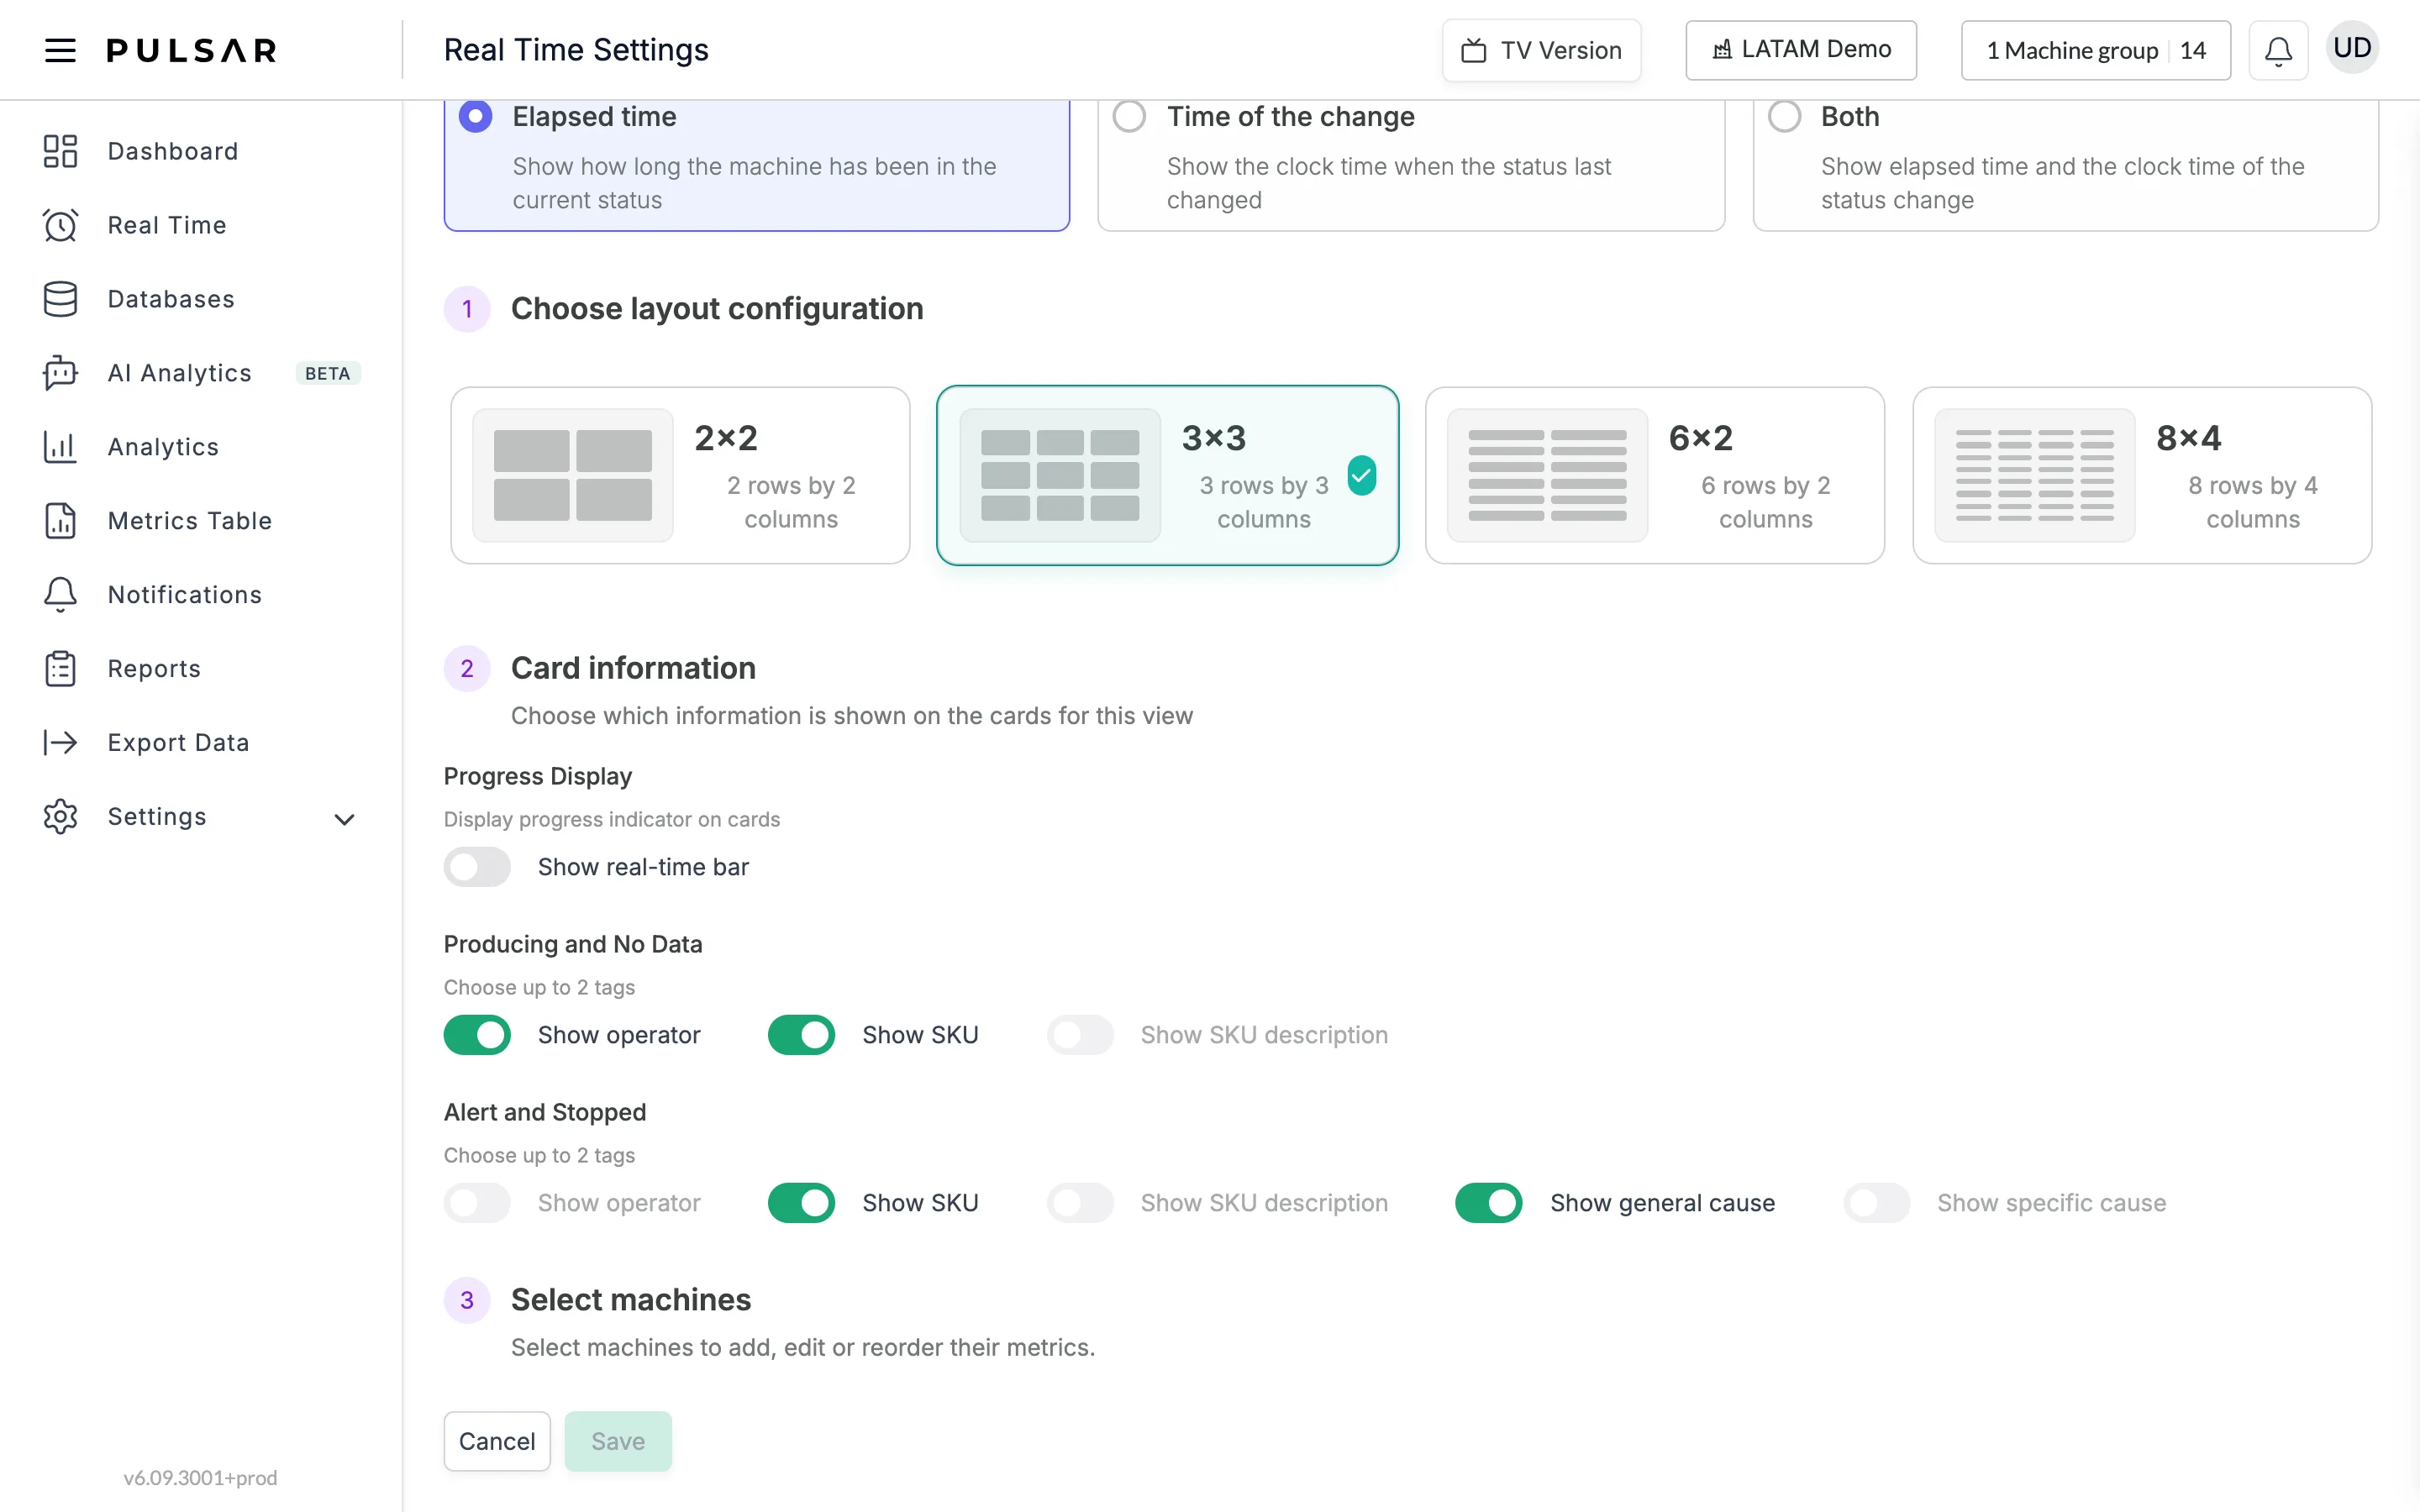Go to Real Time menu item

coord(201,225)
